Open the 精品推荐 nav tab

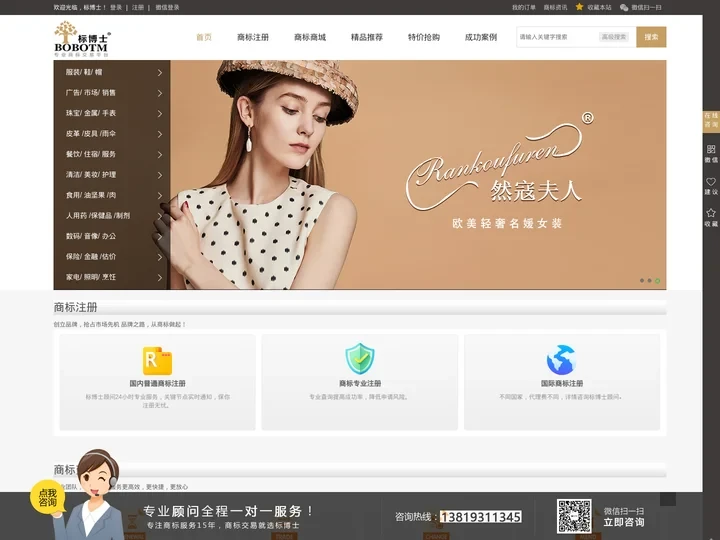pos(367,37)
